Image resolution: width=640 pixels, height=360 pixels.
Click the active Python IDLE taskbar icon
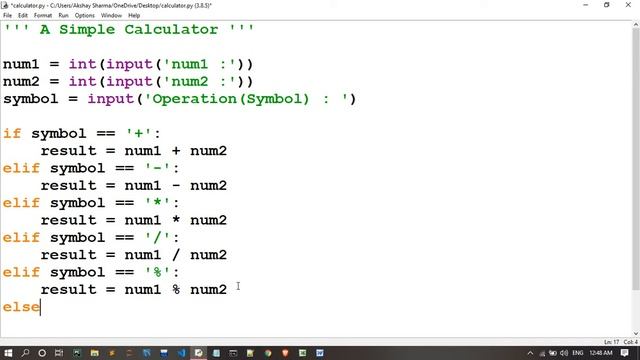(199, 353)
